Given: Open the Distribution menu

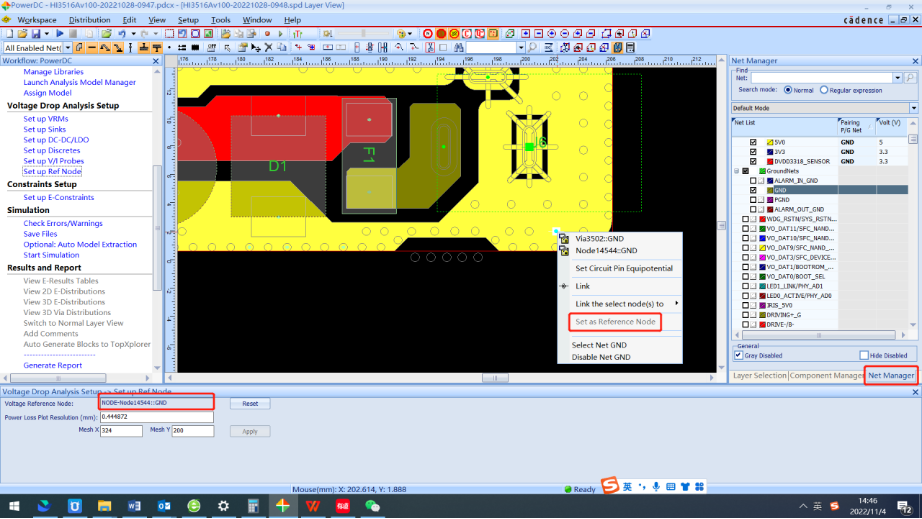Looking at the screenshot, I should pyautogui.click(x=89, y=20).
